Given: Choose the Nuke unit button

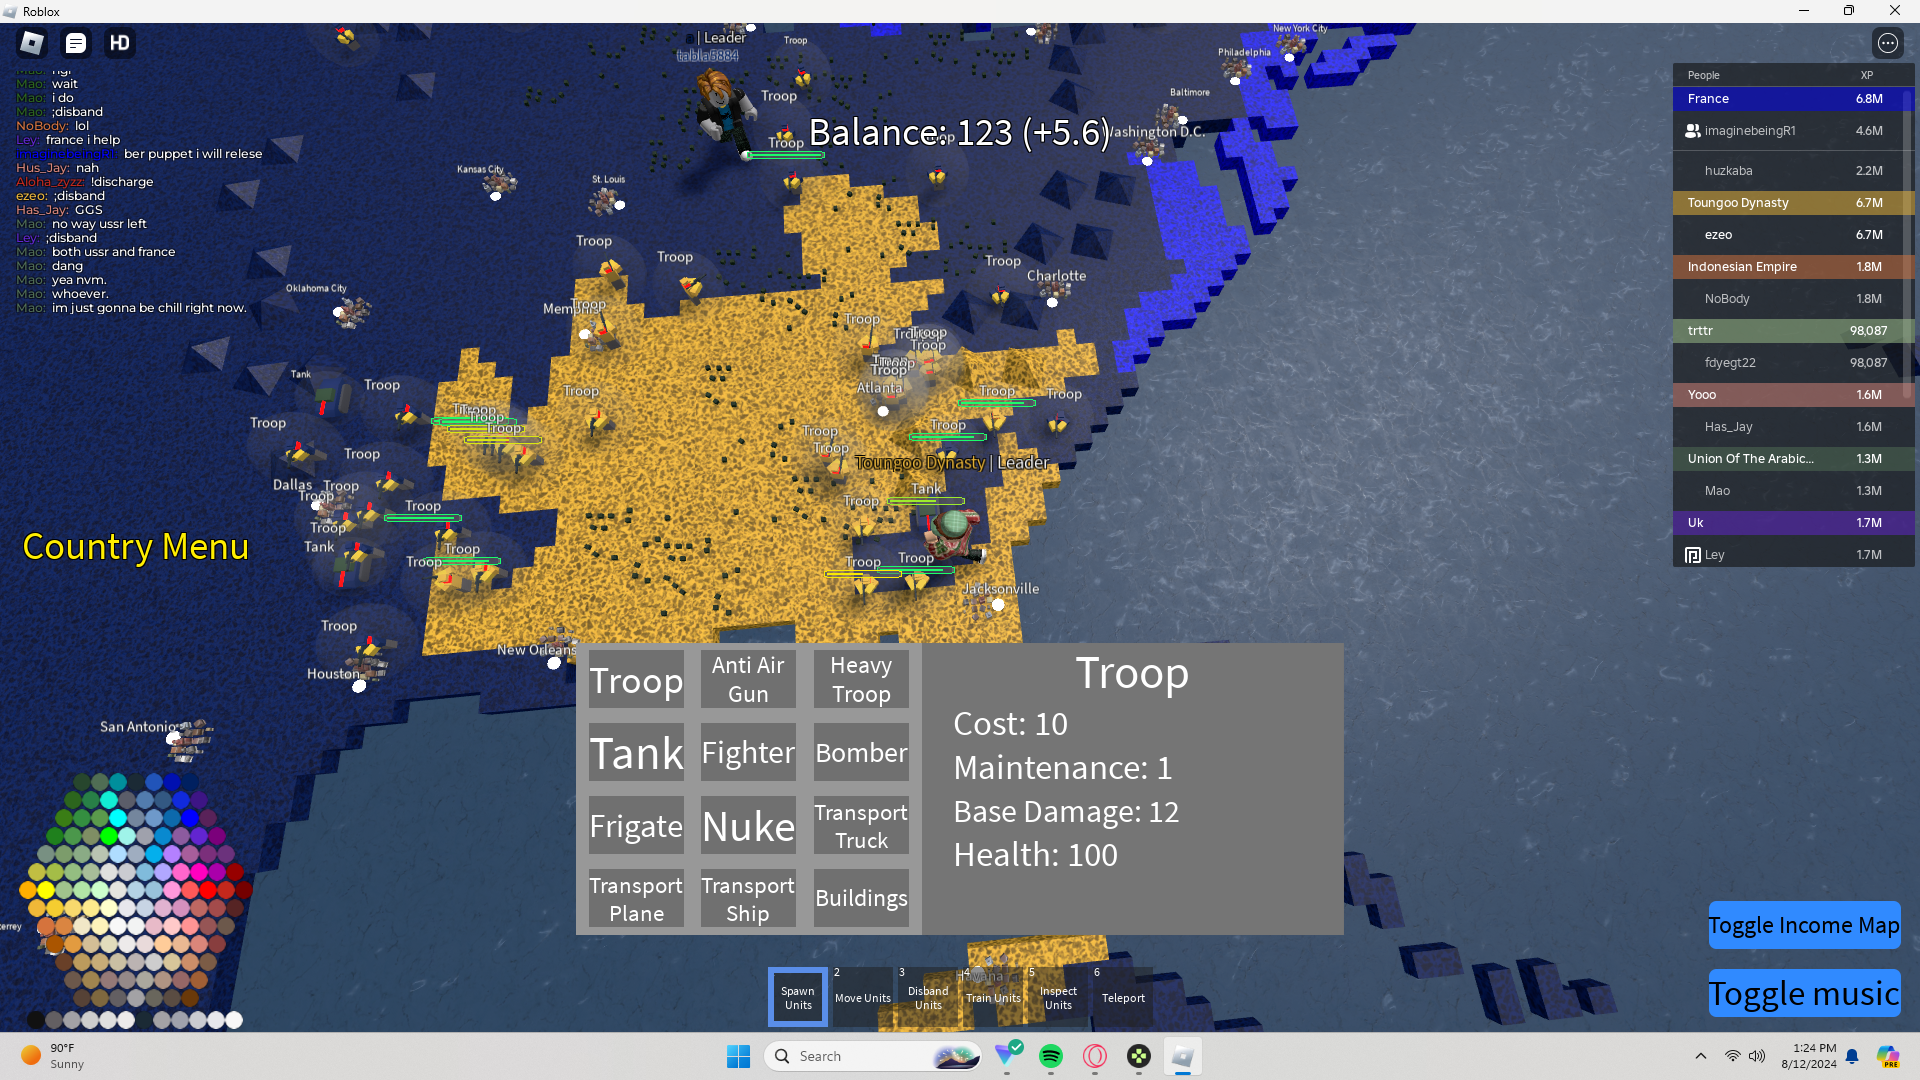Looking at the screenshot, I should point(748,826).
